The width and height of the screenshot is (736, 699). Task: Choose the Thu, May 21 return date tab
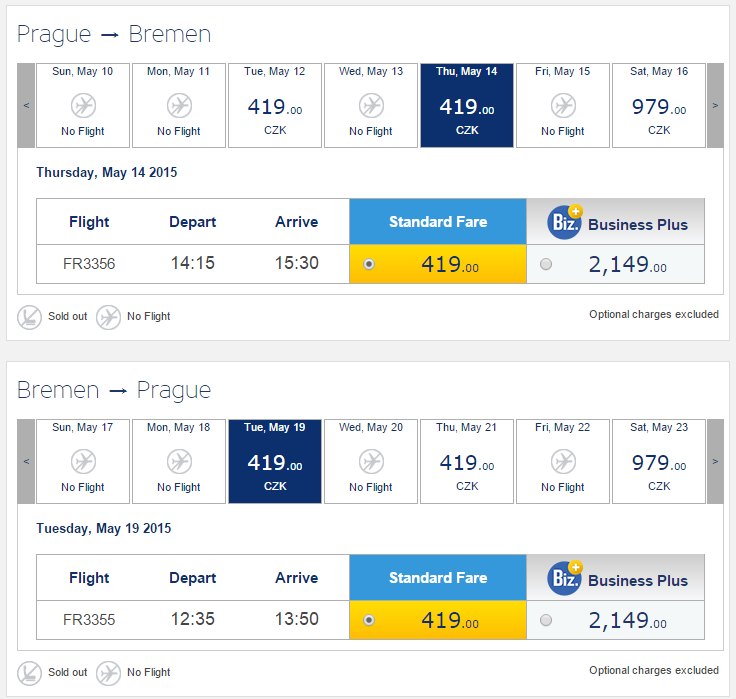[x=467, y=461]
